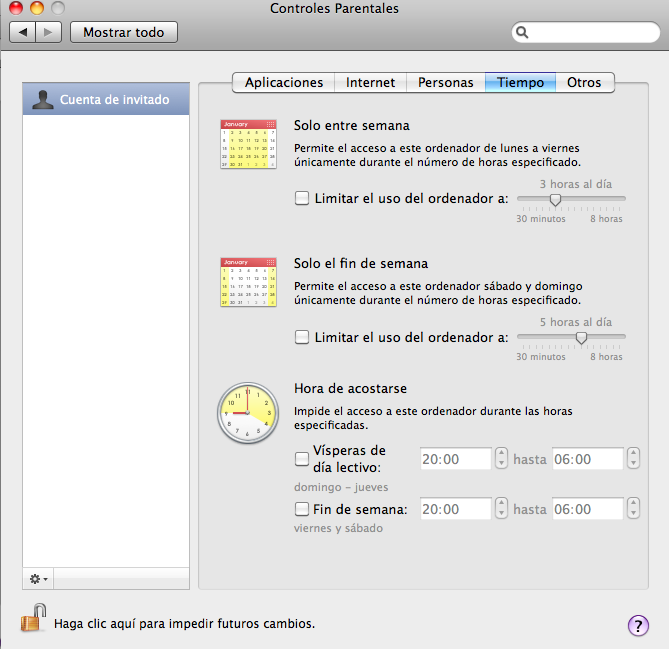669x649 pixels.
Task: Open the purple help question mark button
Action: (638, 626)
